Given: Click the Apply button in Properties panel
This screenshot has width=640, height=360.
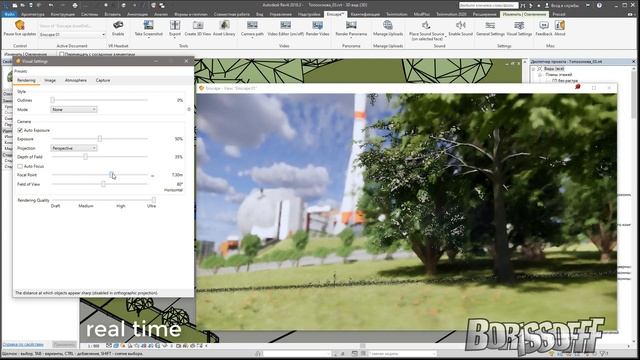Looking at the screenshot, I should click(64, 345).
